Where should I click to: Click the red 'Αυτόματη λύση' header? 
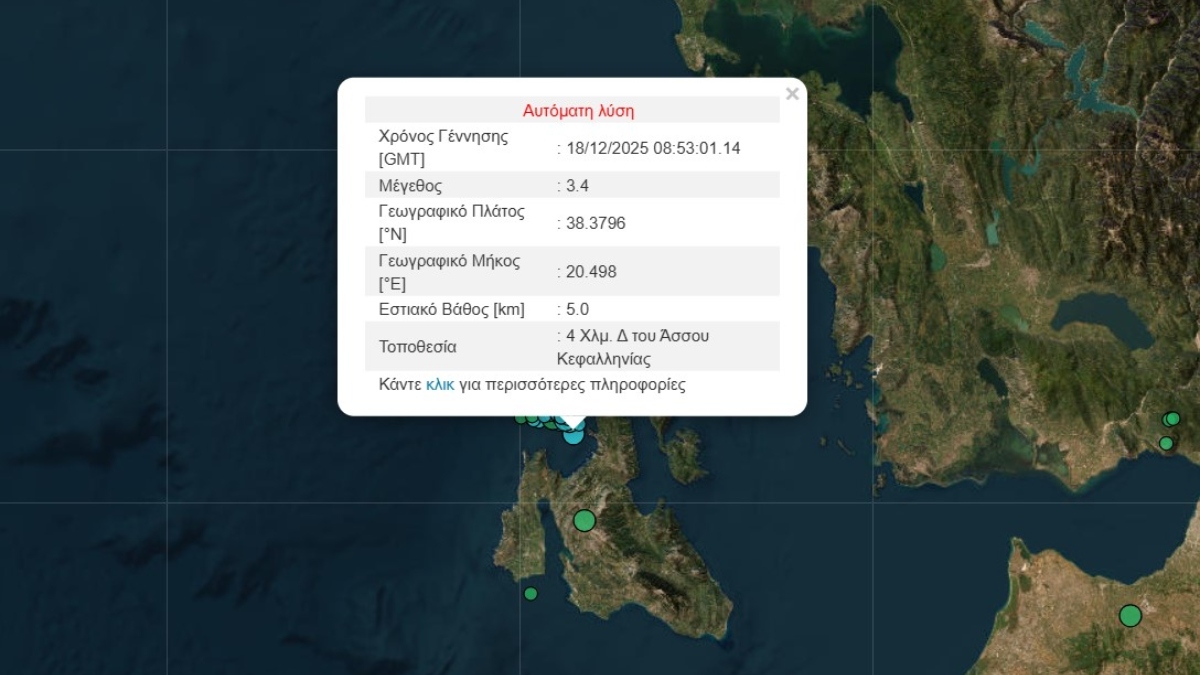click(578, 110)
